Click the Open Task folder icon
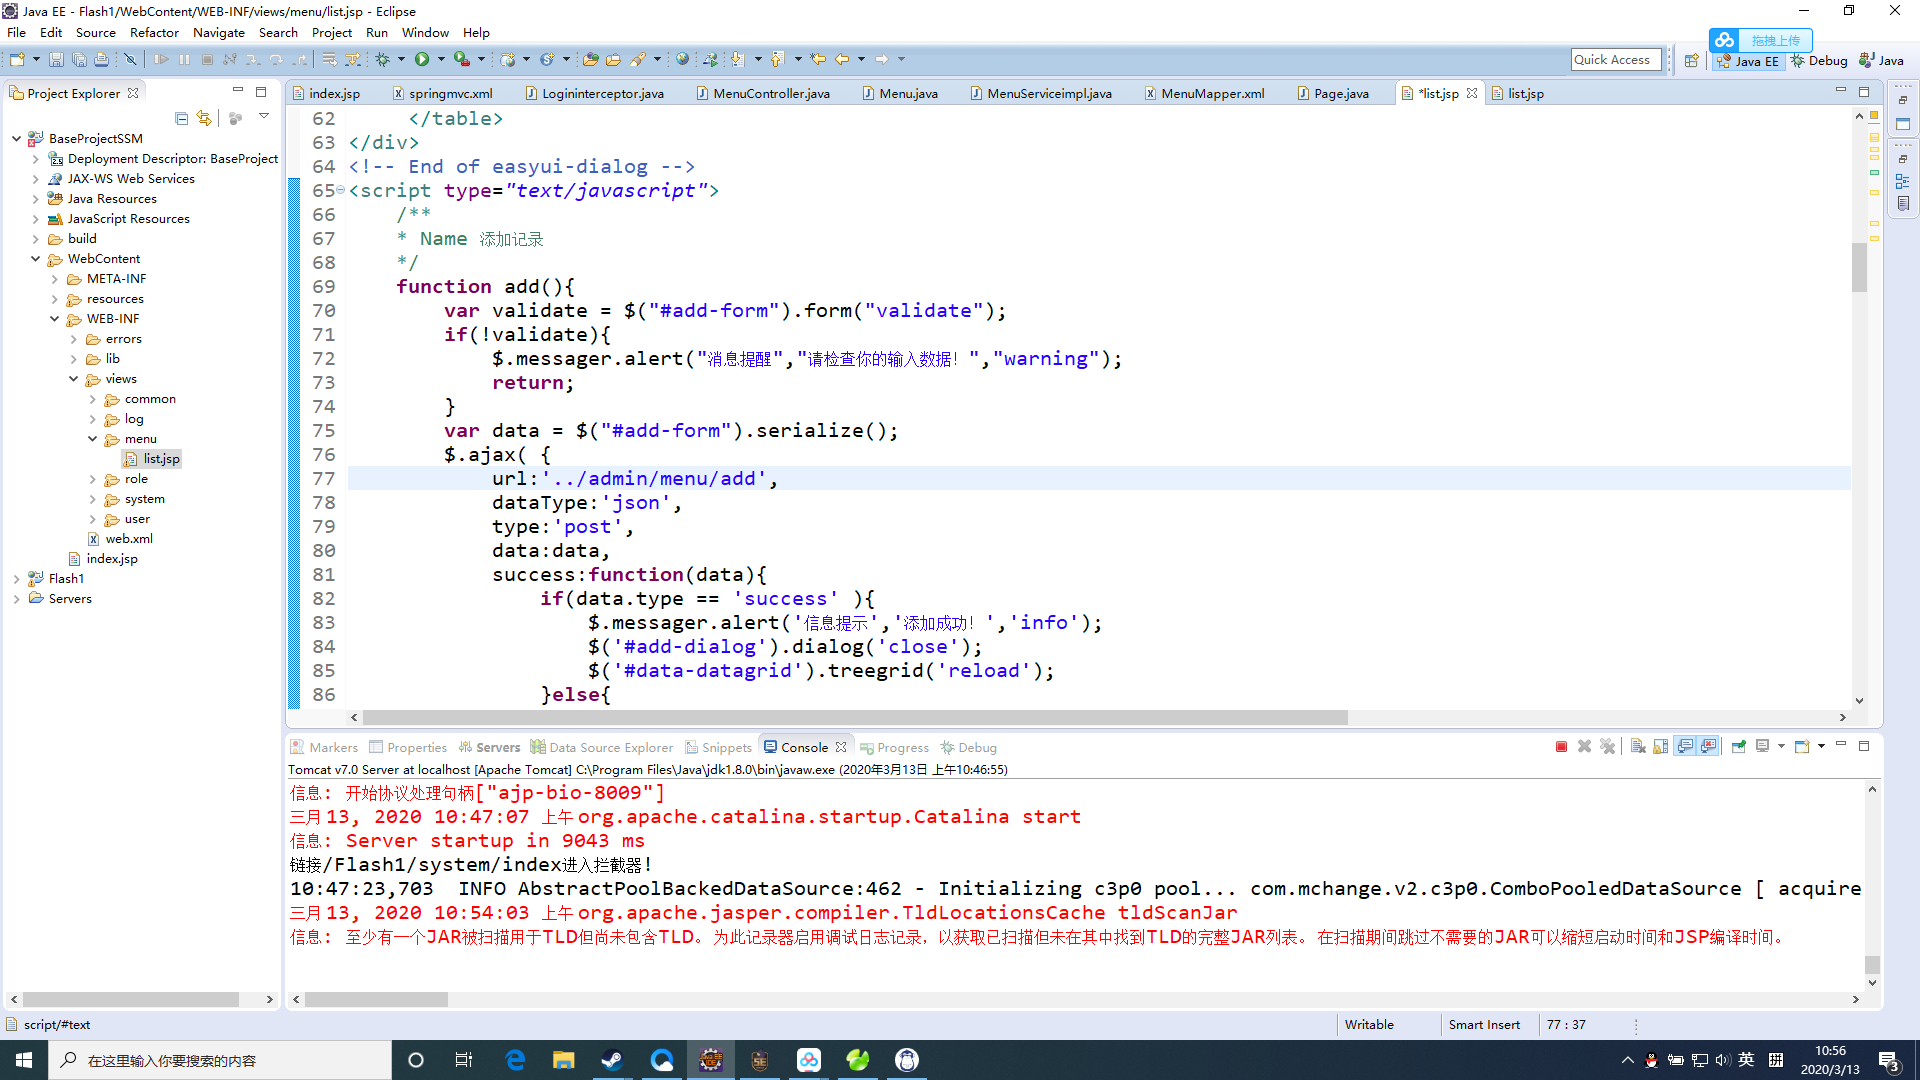This screenshot has height=1080, width=1920. pos(614,60)
